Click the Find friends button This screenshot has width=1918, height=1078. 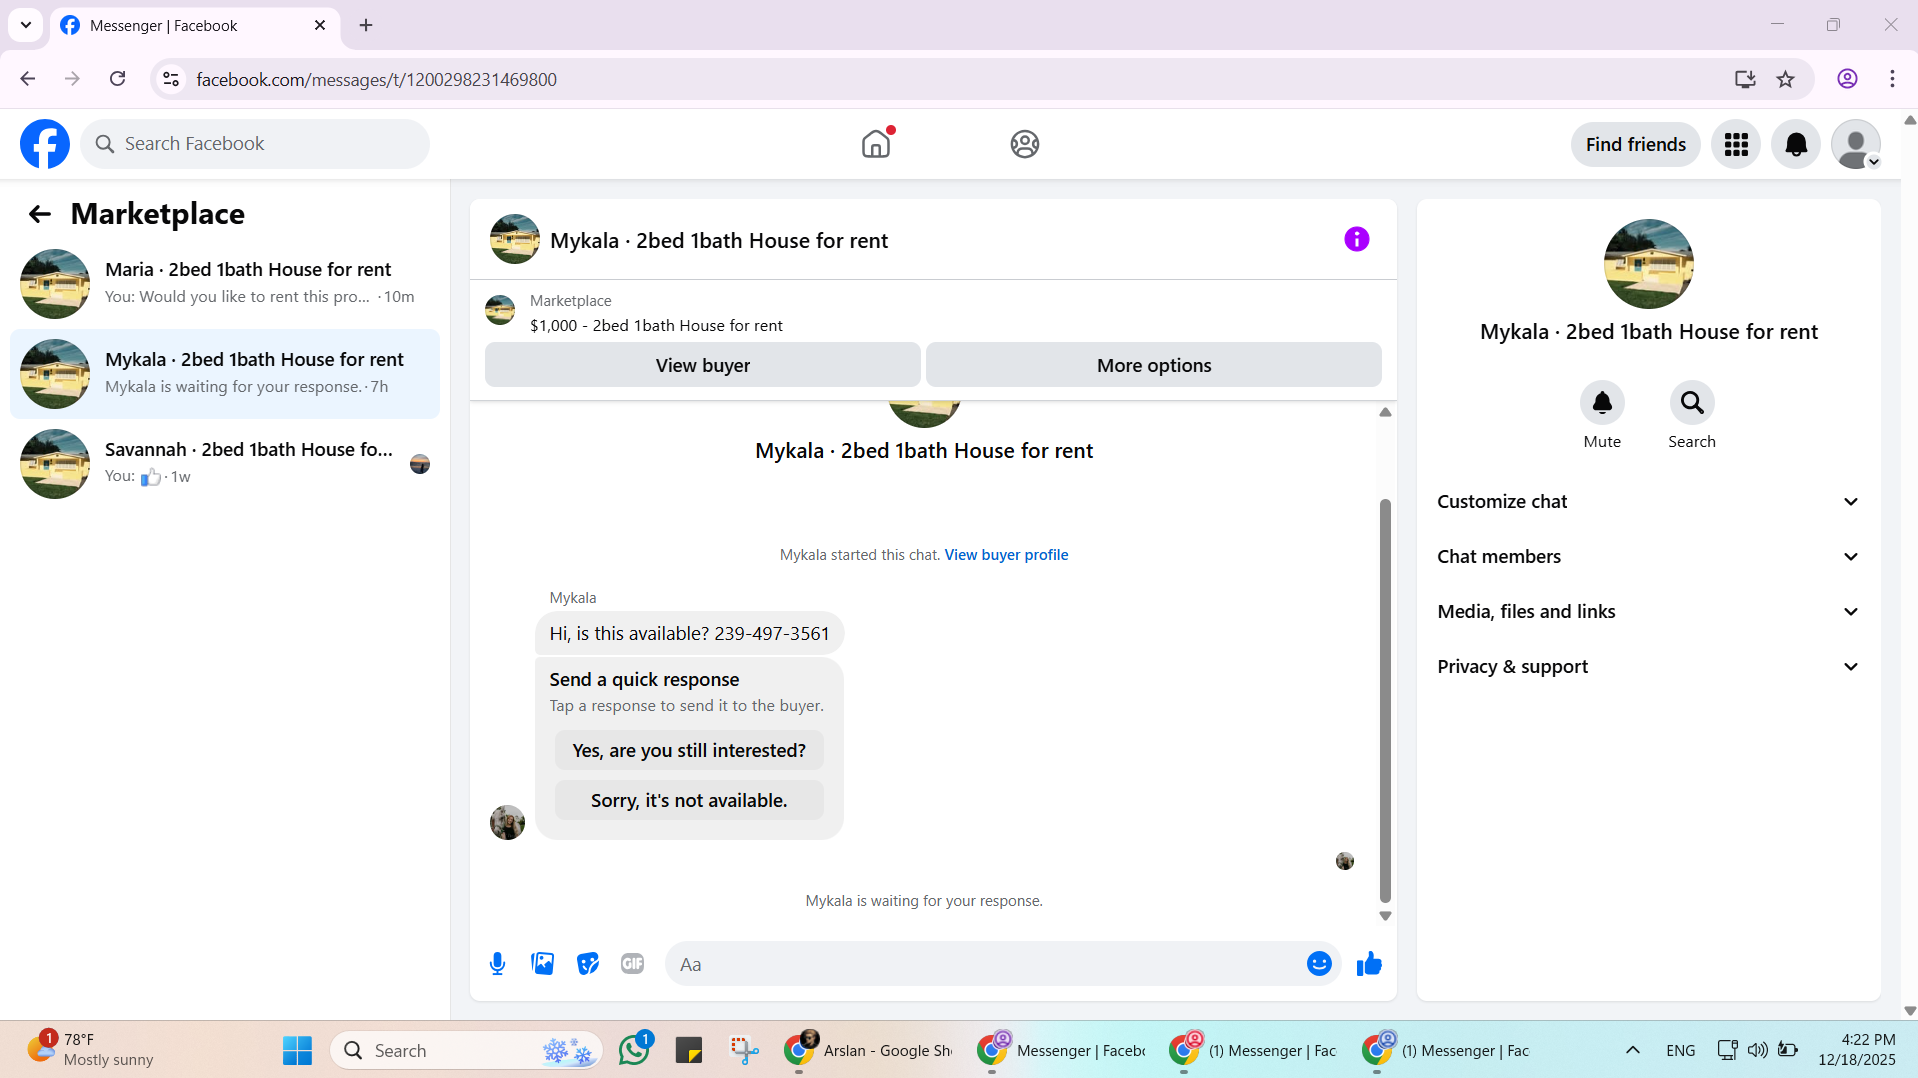coord(1636,145)
